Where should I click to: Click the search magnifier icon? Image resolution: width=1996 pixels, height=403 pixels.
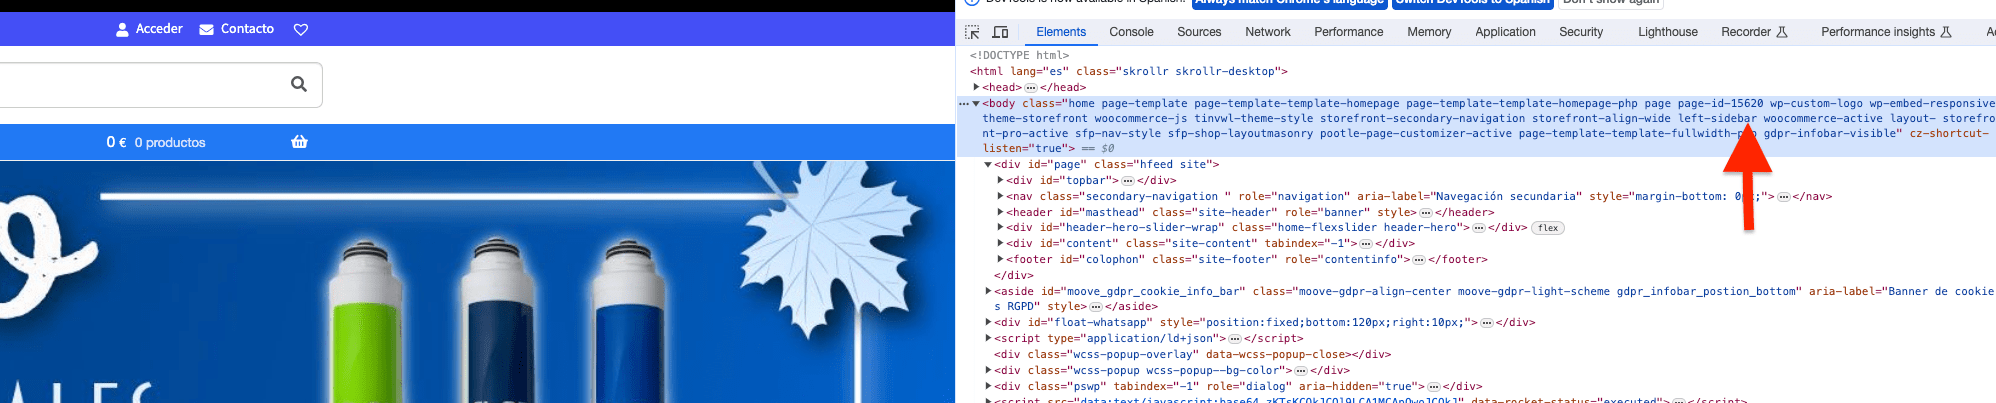point(299,84)
